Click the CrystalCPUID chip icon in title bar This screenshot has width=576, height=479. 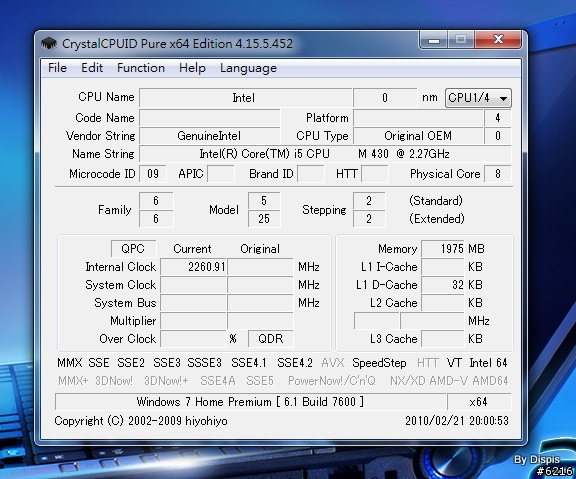click(49, 44)
